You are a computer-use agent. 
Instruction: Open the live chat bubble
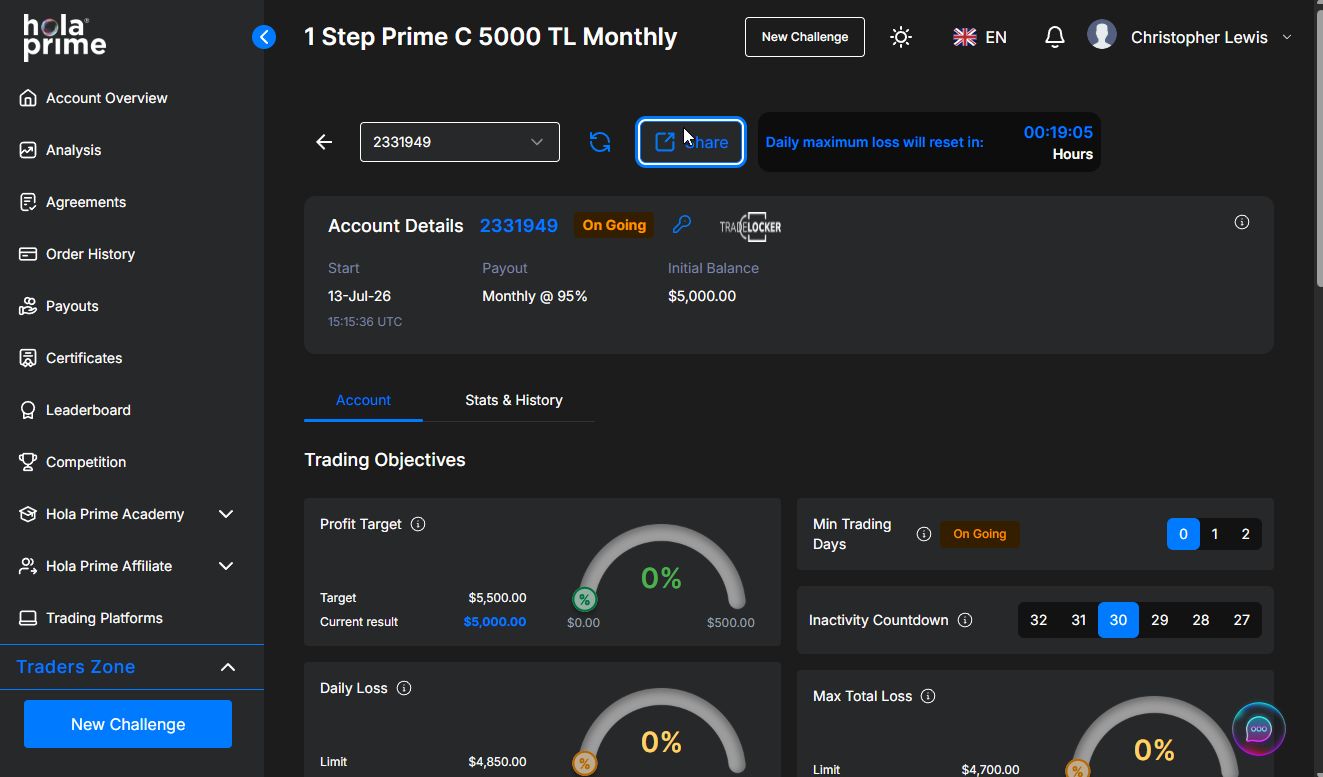tap(1258, 728)
